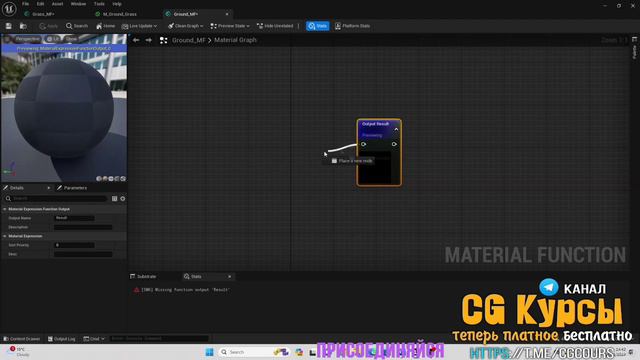Screen dimensions: 640x360
Task: Navigate back in graph history
Action: (x=136, y=40)
